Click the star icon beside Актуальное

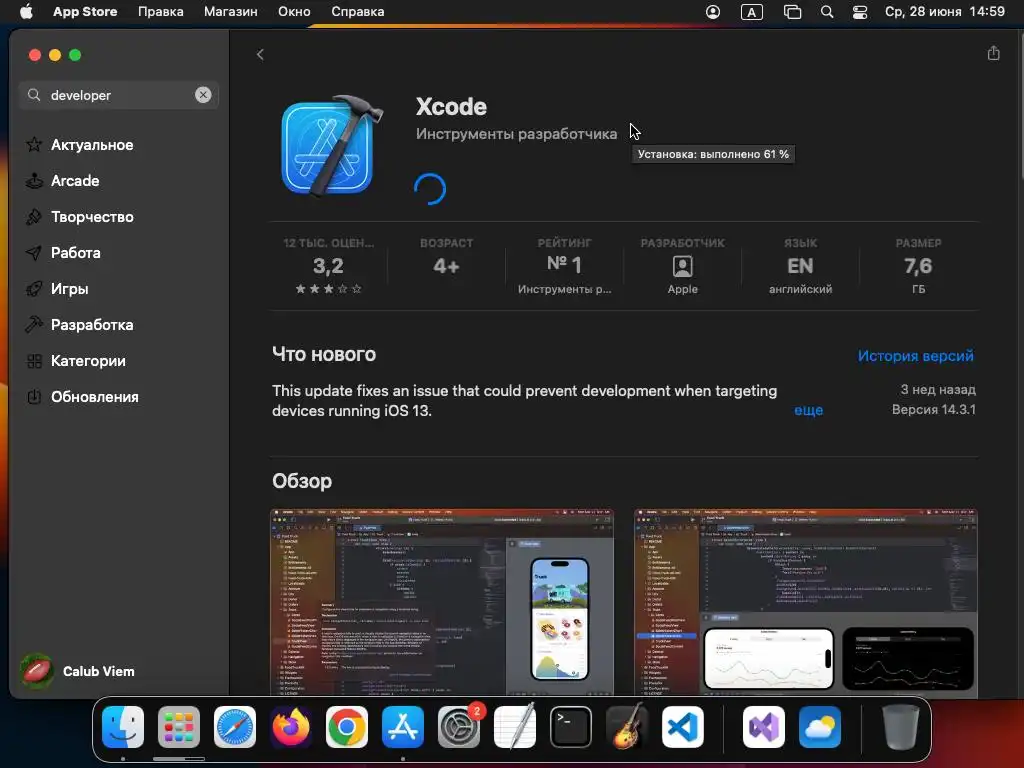[34, 144]
